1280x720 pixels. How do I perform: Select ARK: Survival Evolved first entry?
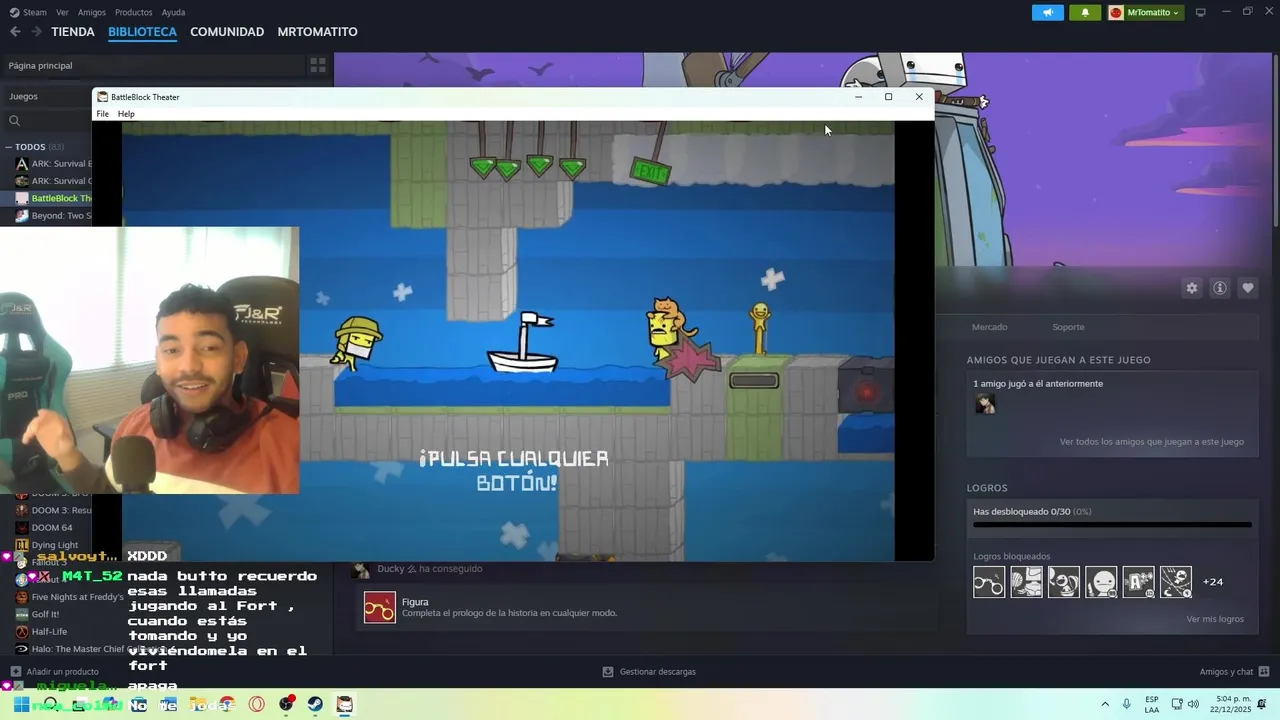(x=52, y=163)
